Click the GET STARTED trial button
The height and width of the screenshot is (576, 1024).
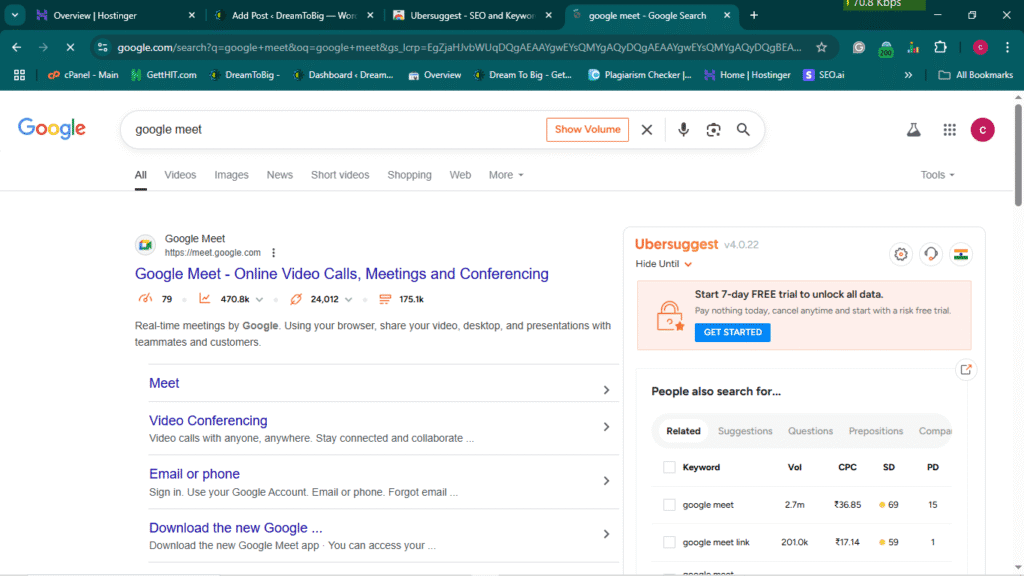pyautogui.click(x=732, y=332)
